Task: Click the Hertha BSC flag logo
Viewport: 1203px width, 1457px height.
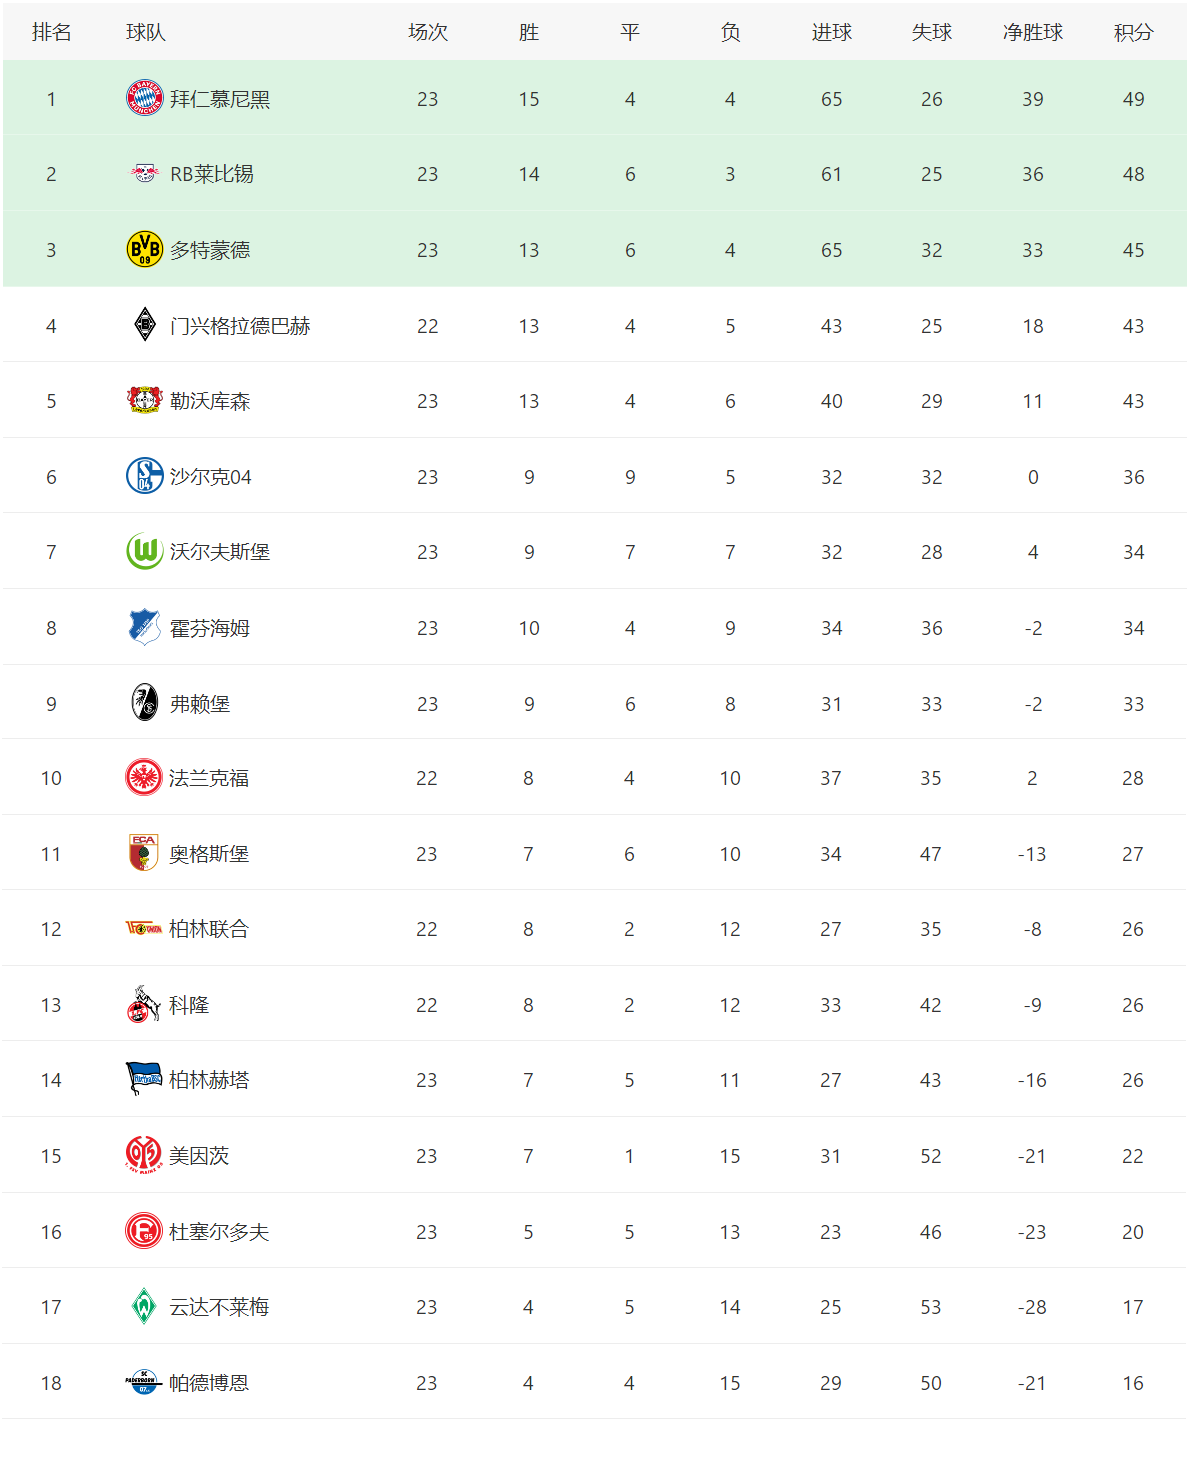Action: click(143, 1079)
